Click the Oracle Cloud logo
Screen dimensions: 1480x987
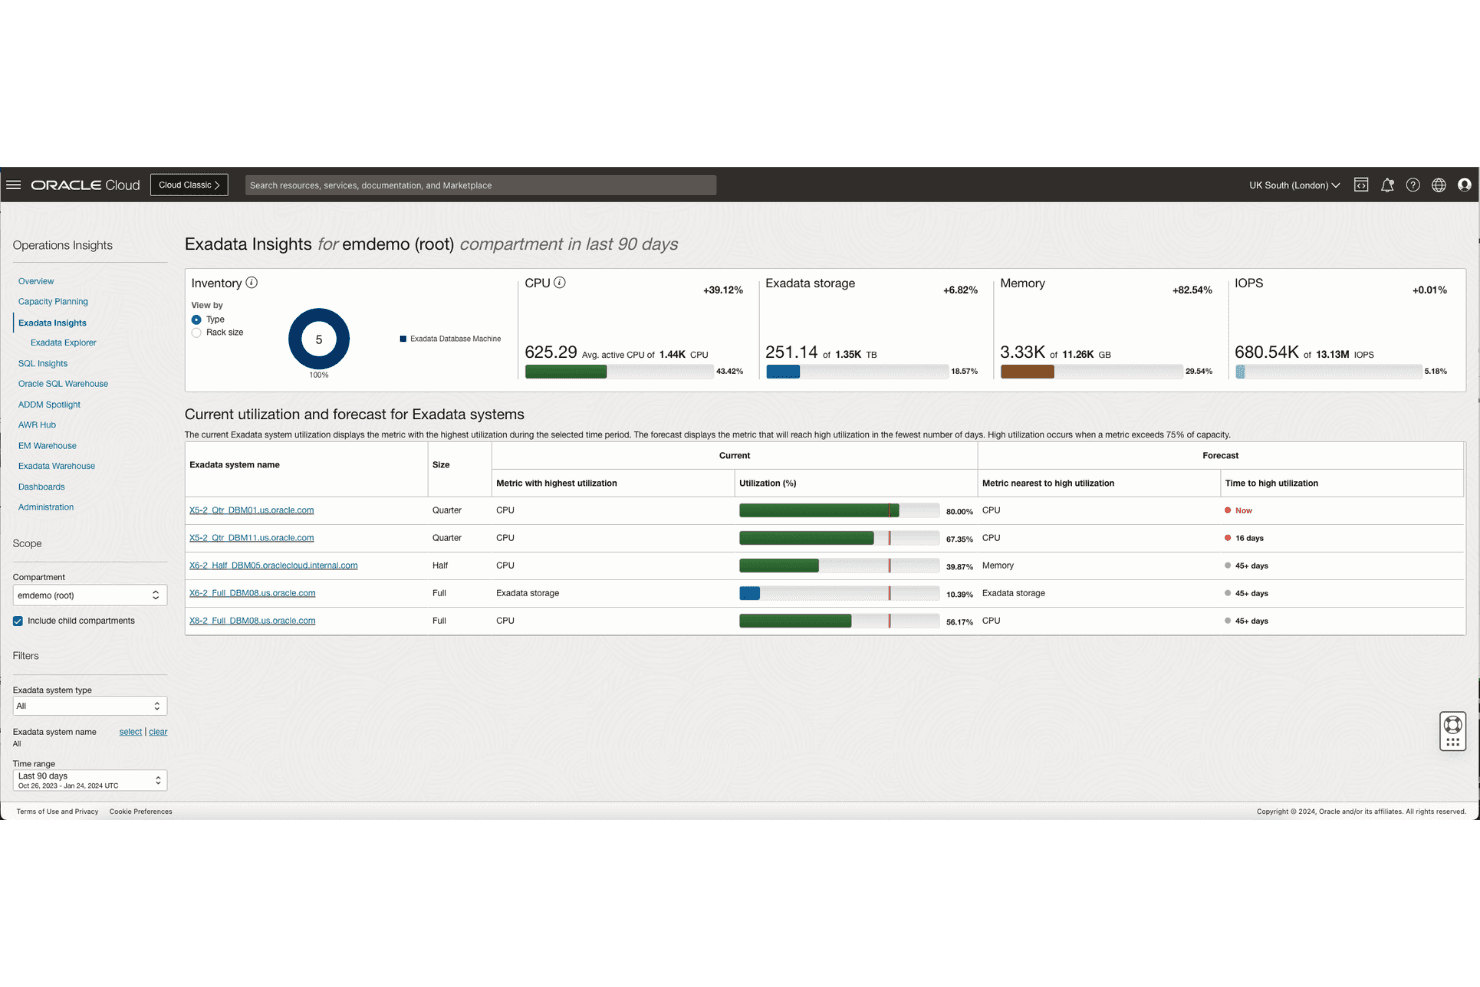(x=85, y=185)
